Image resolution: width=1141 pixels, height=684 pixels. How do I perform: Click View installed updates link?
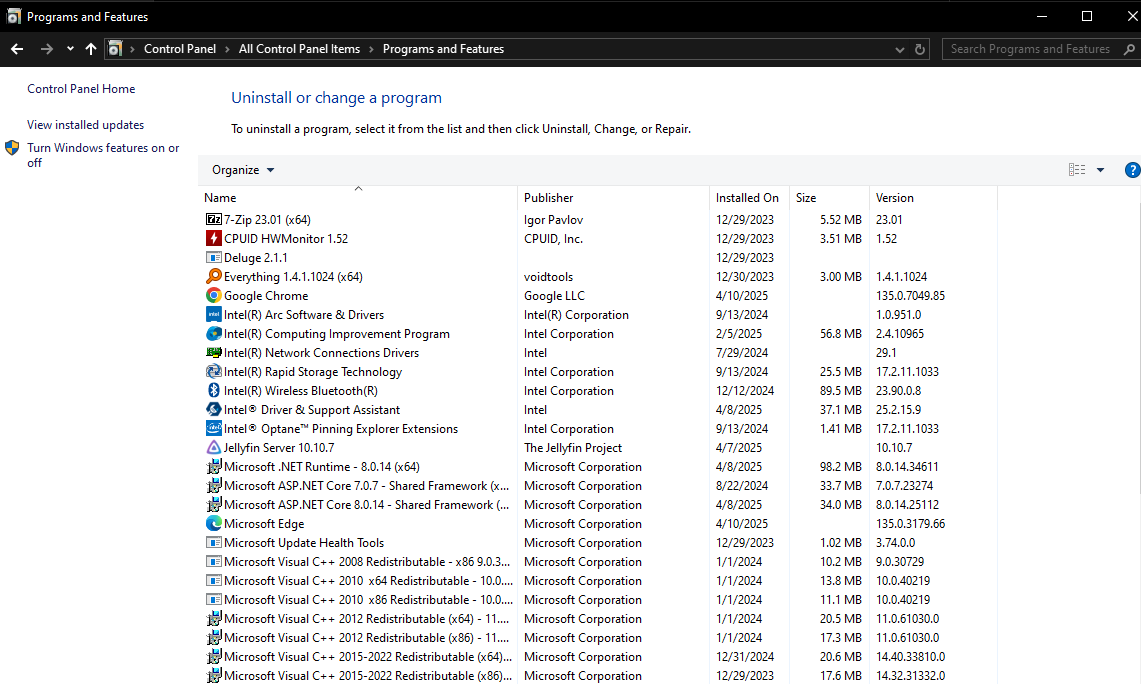click(85, 125)
